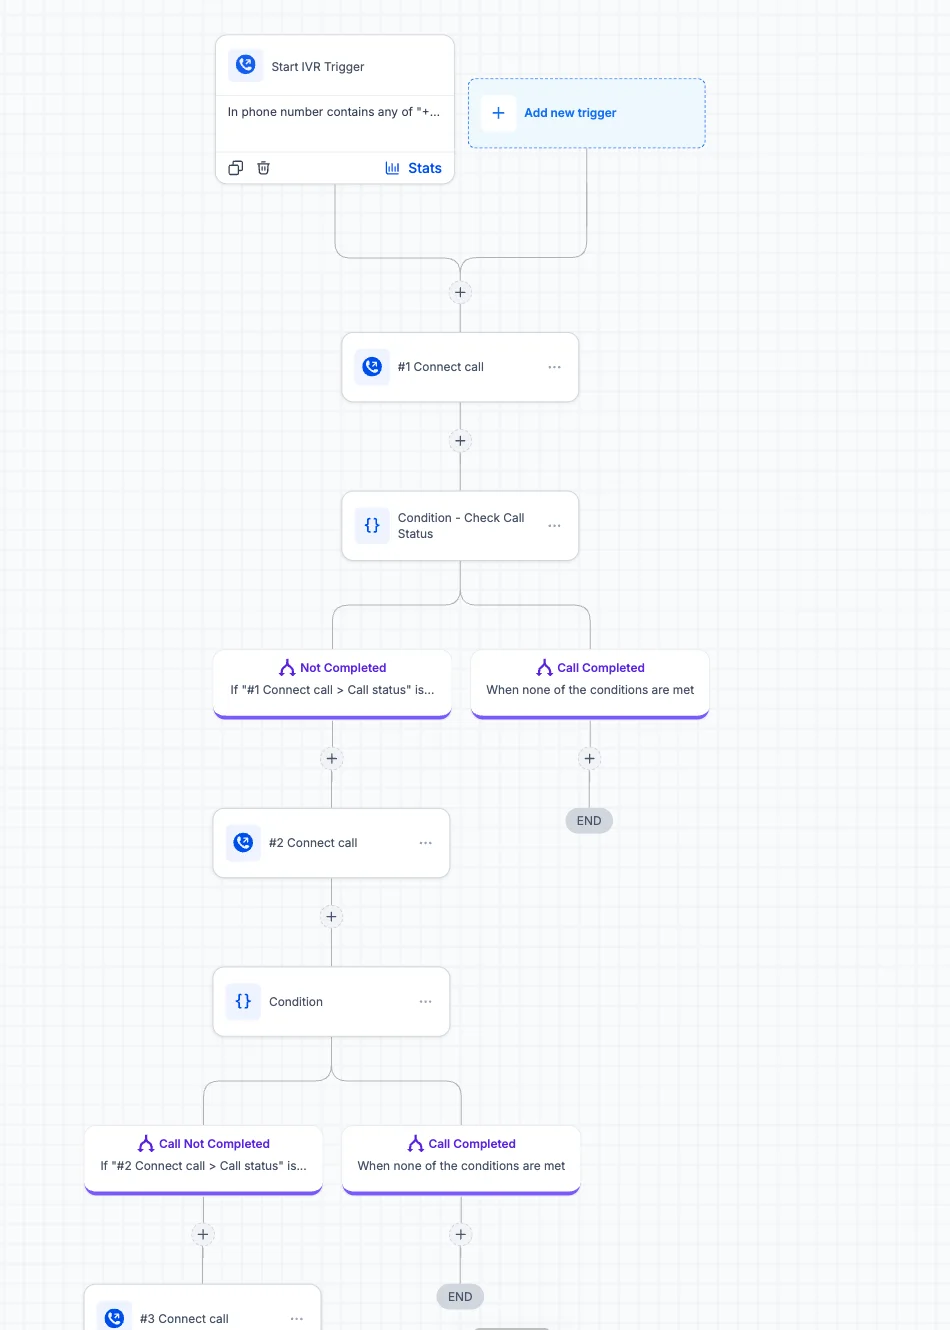Click braces icon of the plain Condition node
This screenshot has width=950, height=1330.
pos(243,1001)
